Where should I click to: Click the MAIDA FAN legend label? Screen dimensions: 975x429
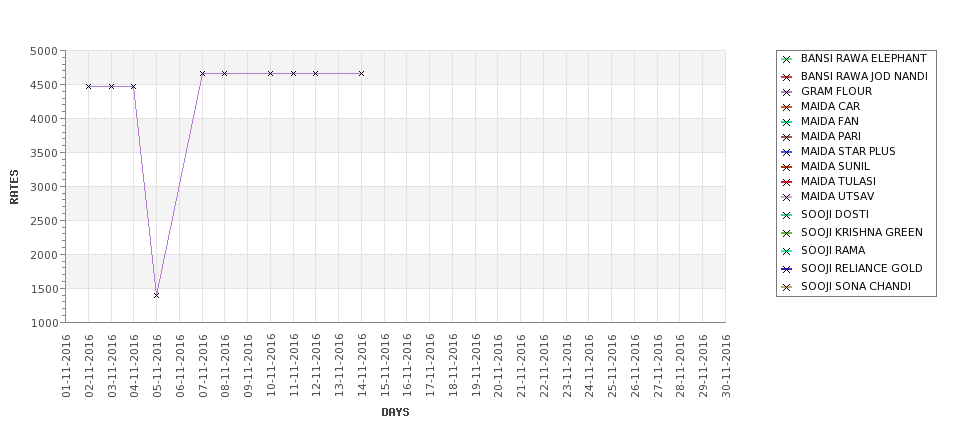point(829,121)
